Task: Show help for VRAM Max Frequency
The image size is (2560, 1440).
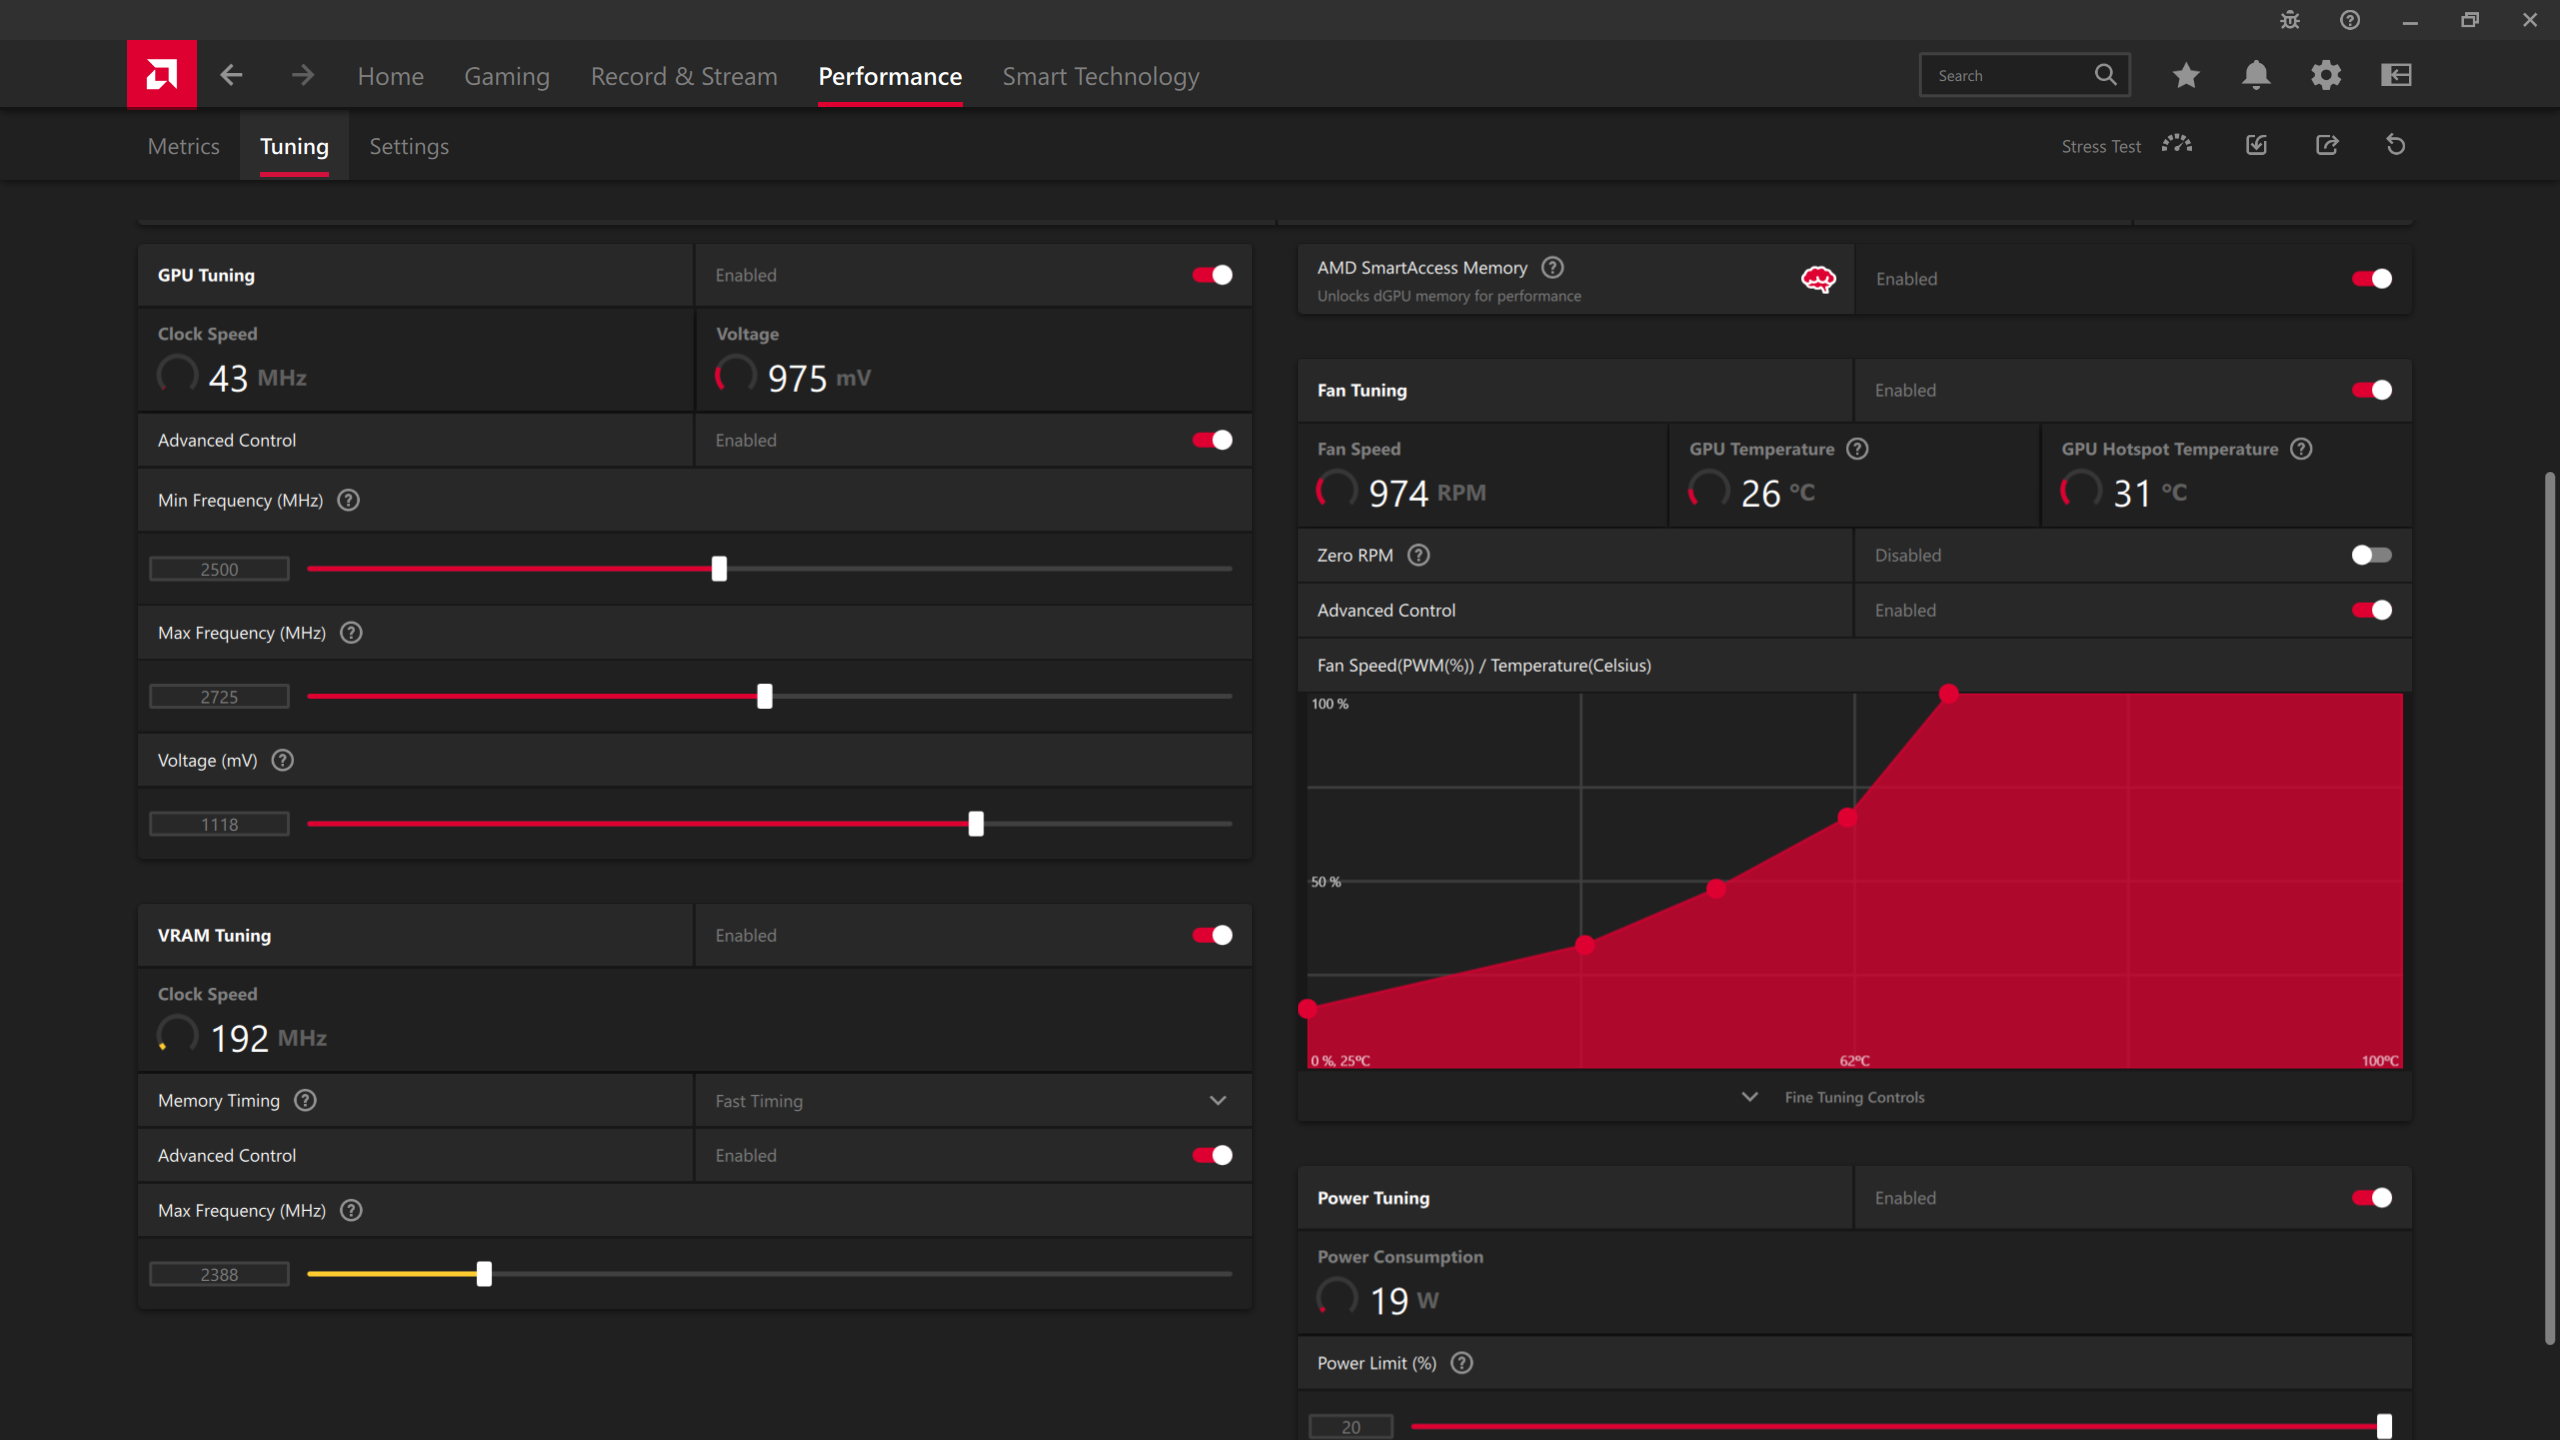Action: [x=351, y=1210]
